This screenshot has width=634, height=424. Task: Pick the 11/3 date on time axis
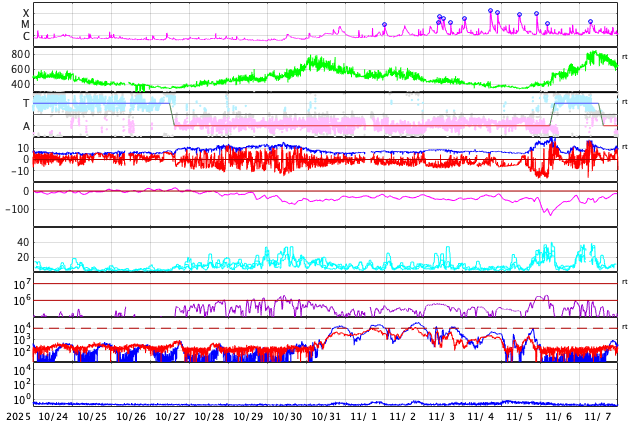pyautogui.click(x=442, y=416)
